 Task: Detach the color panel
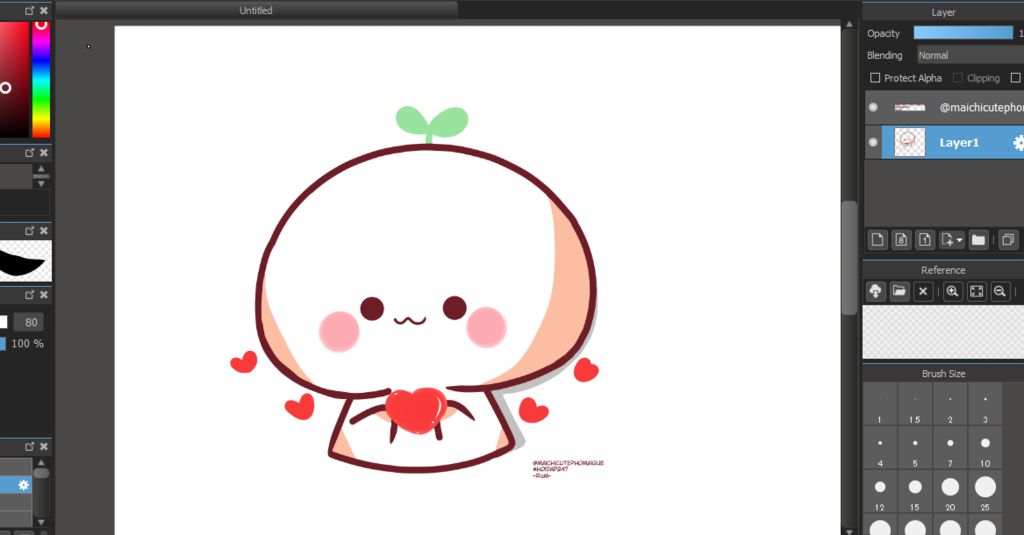click(29, 10)
